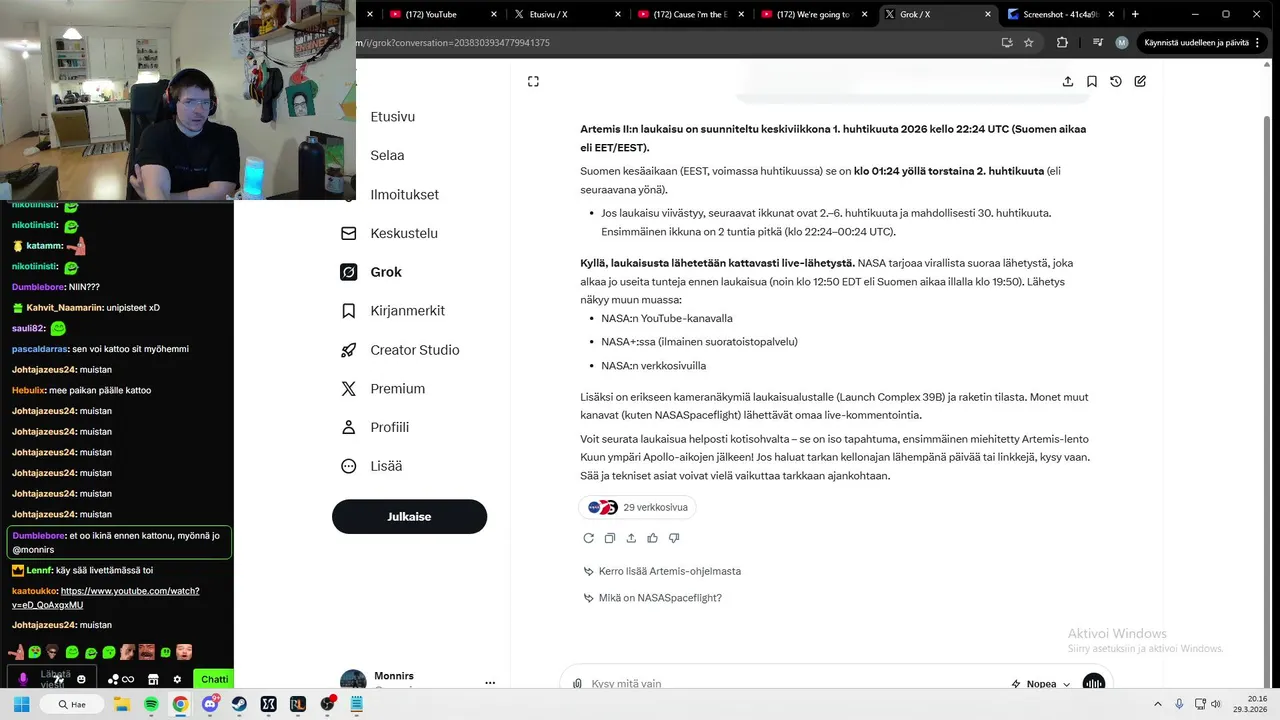Open the Chrome extensions menu
Image resolution: width=1280 pixels, height=720 pixels.
pyautogui.click(x=1062, y=43)
